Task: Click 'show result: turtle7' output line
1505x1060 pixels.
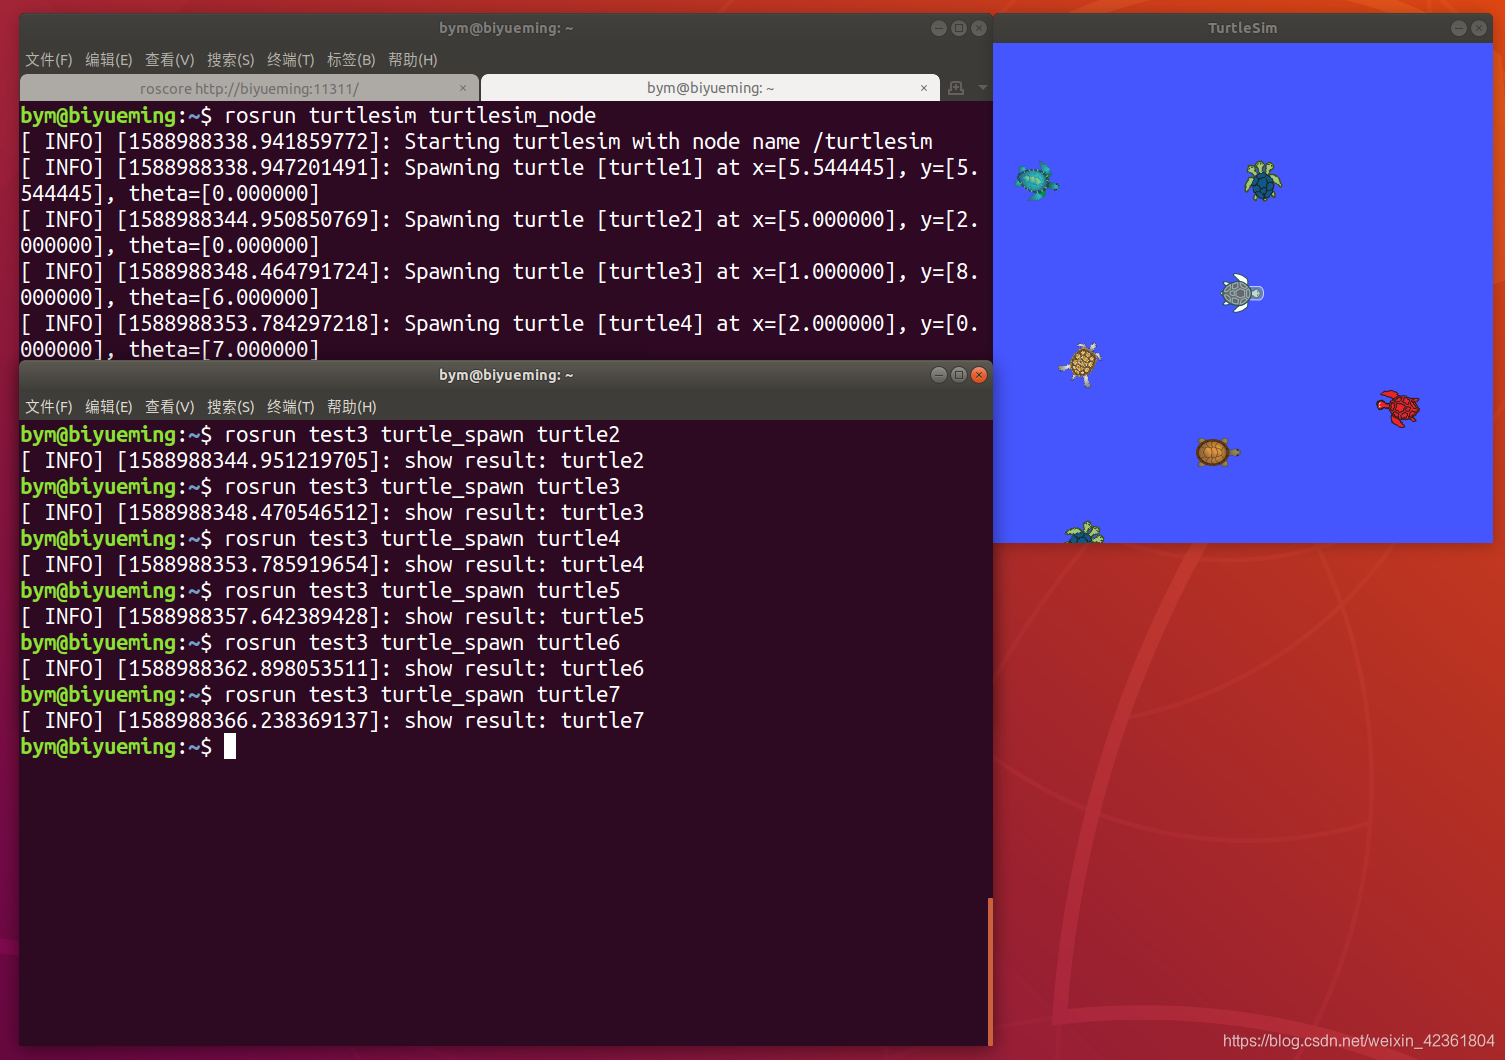Action: pos(332,721)
